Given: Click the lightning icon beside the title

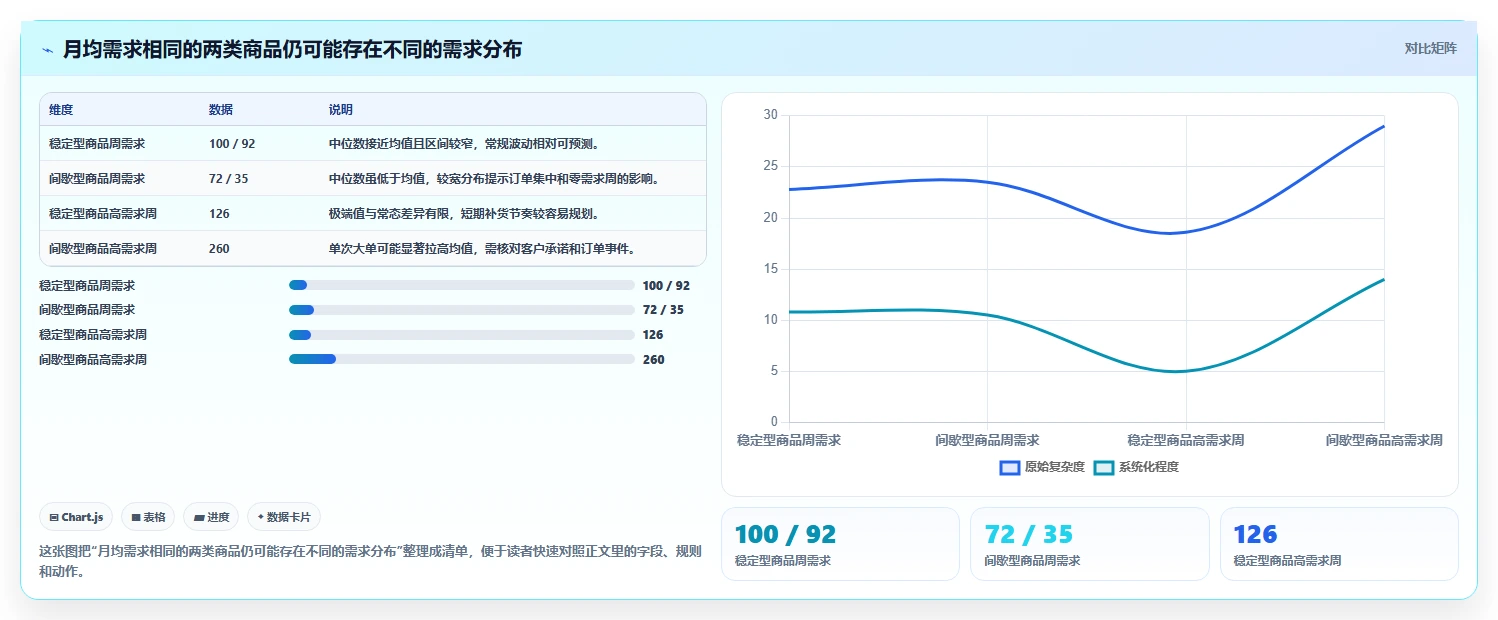Looking at the screenshot, I should pos(48,50).
